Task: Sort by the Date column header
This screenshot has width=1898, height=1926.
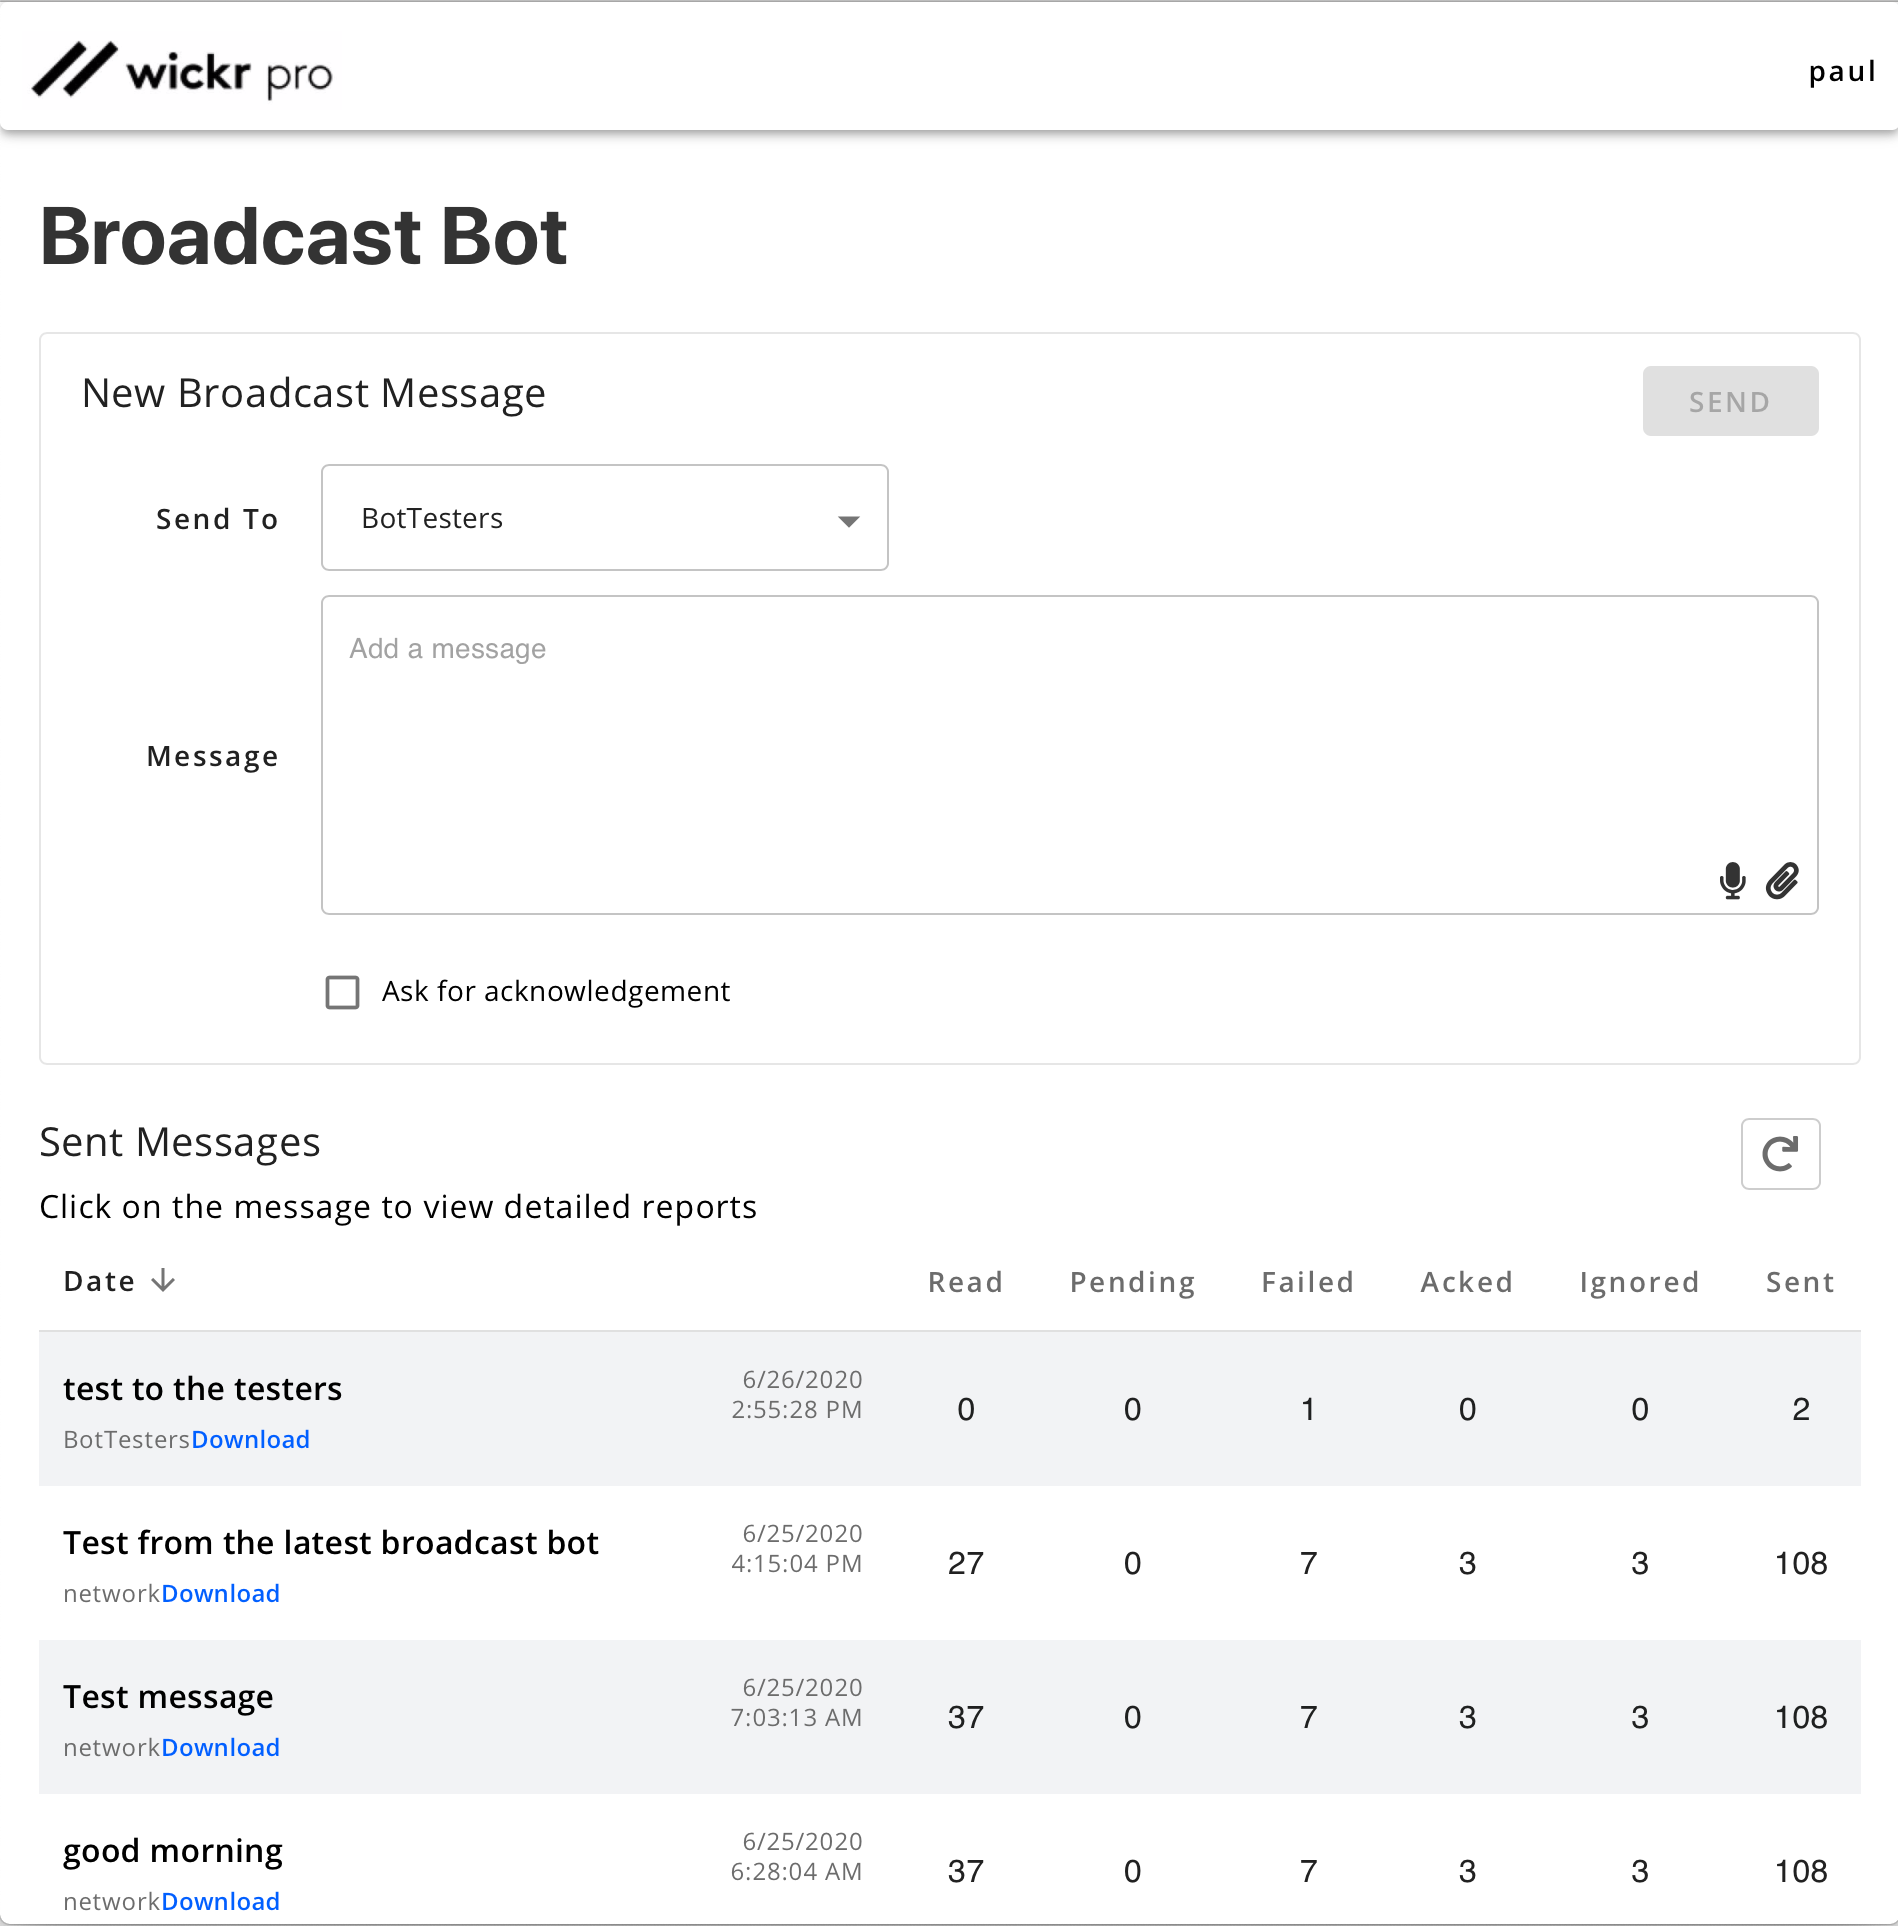Action: point(99,1281)
